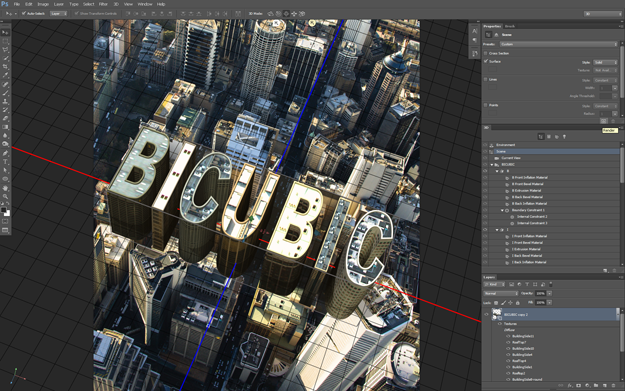Open the Lines Style dropdown
This screenshot has height=391, width=625.
coord(605,81)
